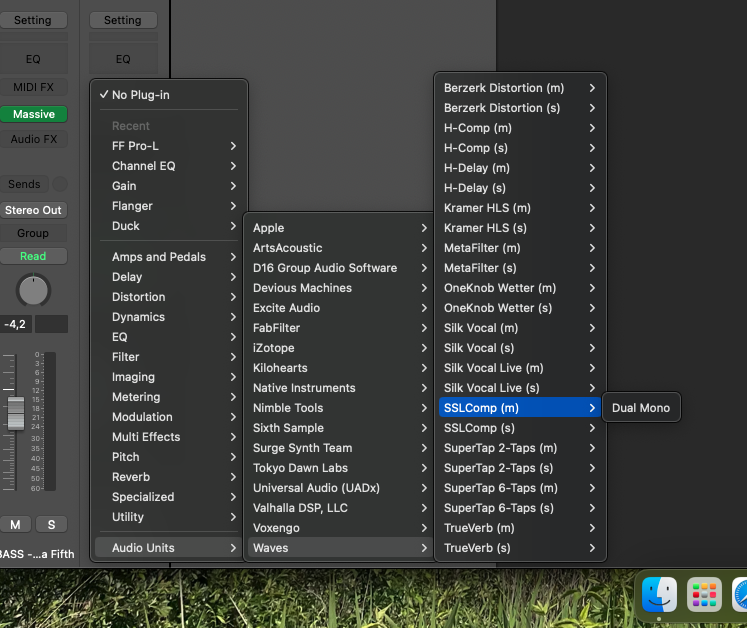Open the Specialized category

[169, 497]
